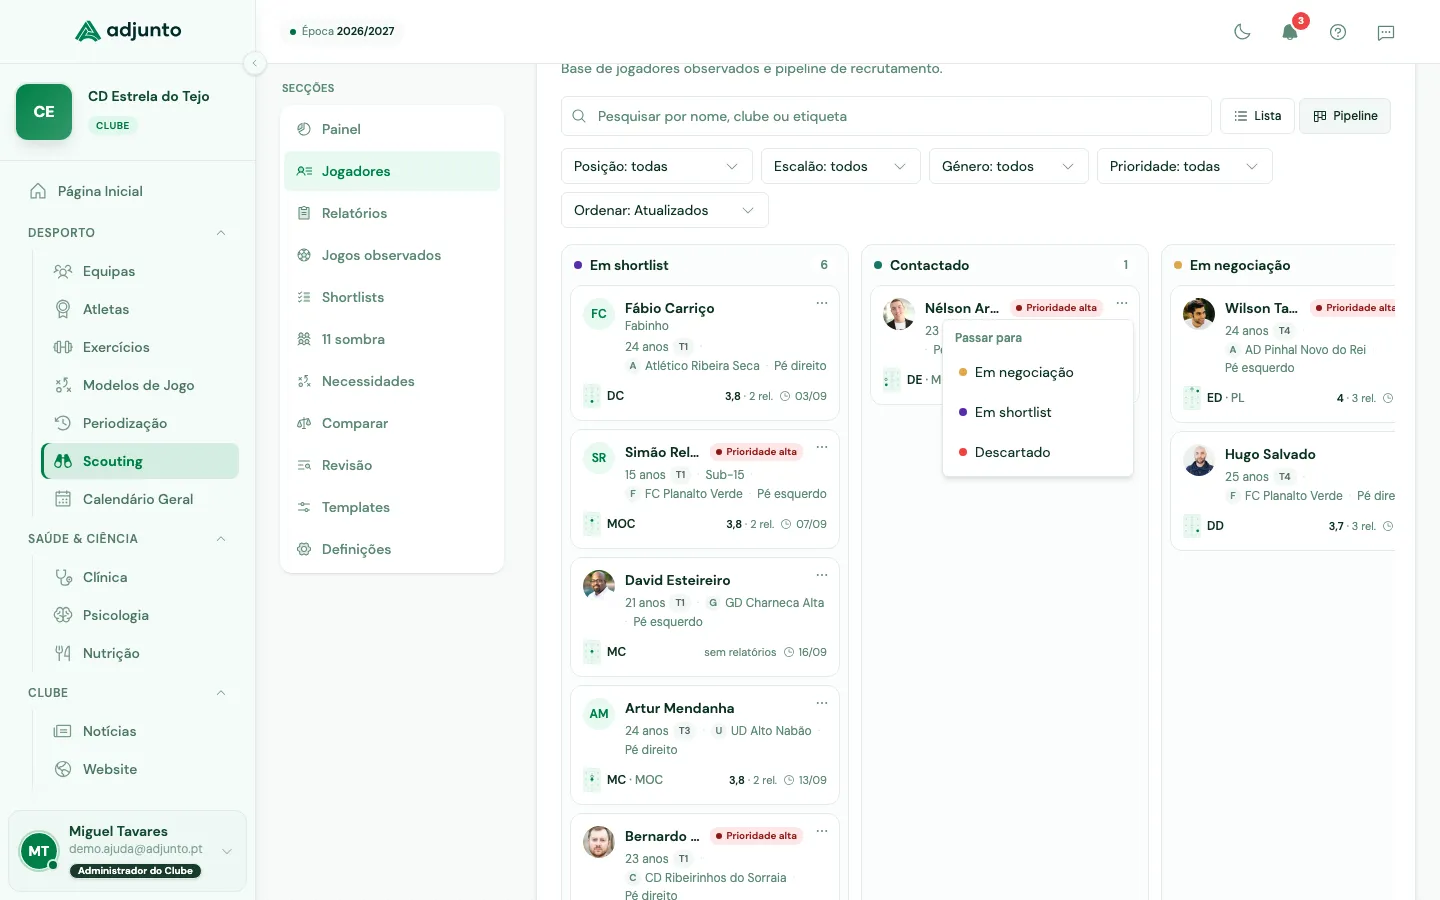Open card options for Fábio Carriço
The image size is (1440, 900).
click(822, 303)
